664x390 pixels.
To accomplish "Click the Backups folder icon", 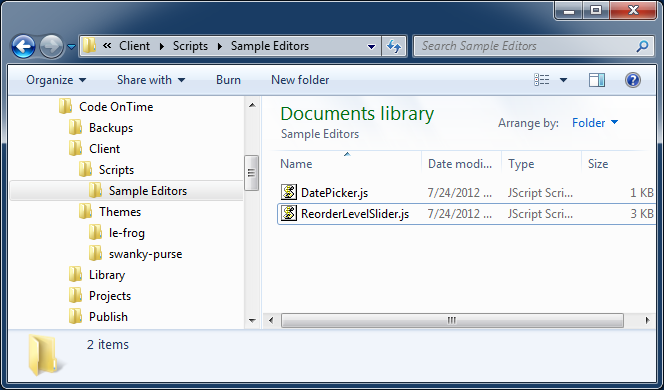I will [x=75, y=127].
